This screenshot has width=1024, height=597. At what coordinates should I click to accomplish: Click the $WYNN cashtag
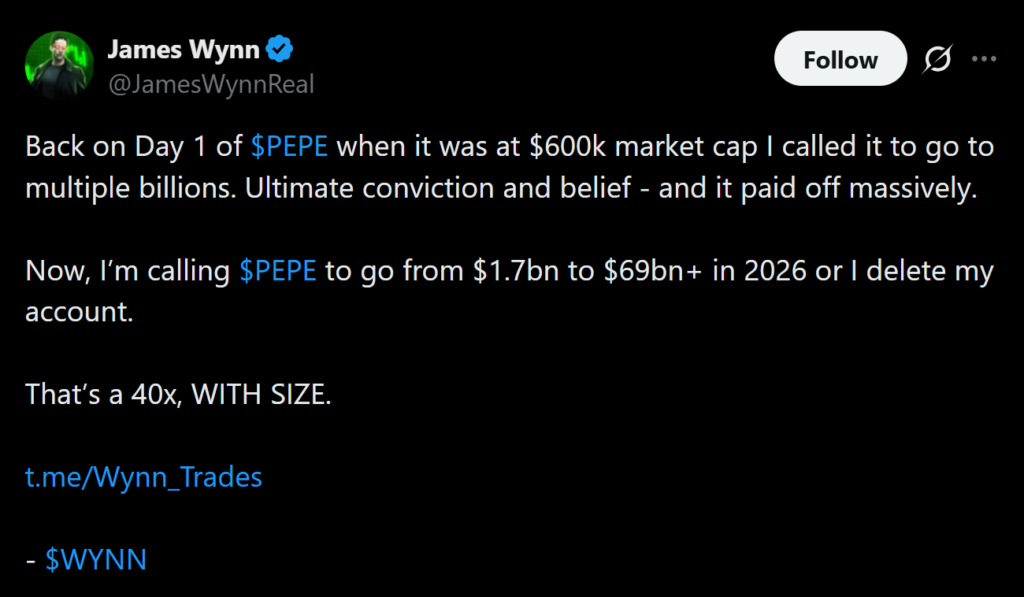(x=96, y=560)
